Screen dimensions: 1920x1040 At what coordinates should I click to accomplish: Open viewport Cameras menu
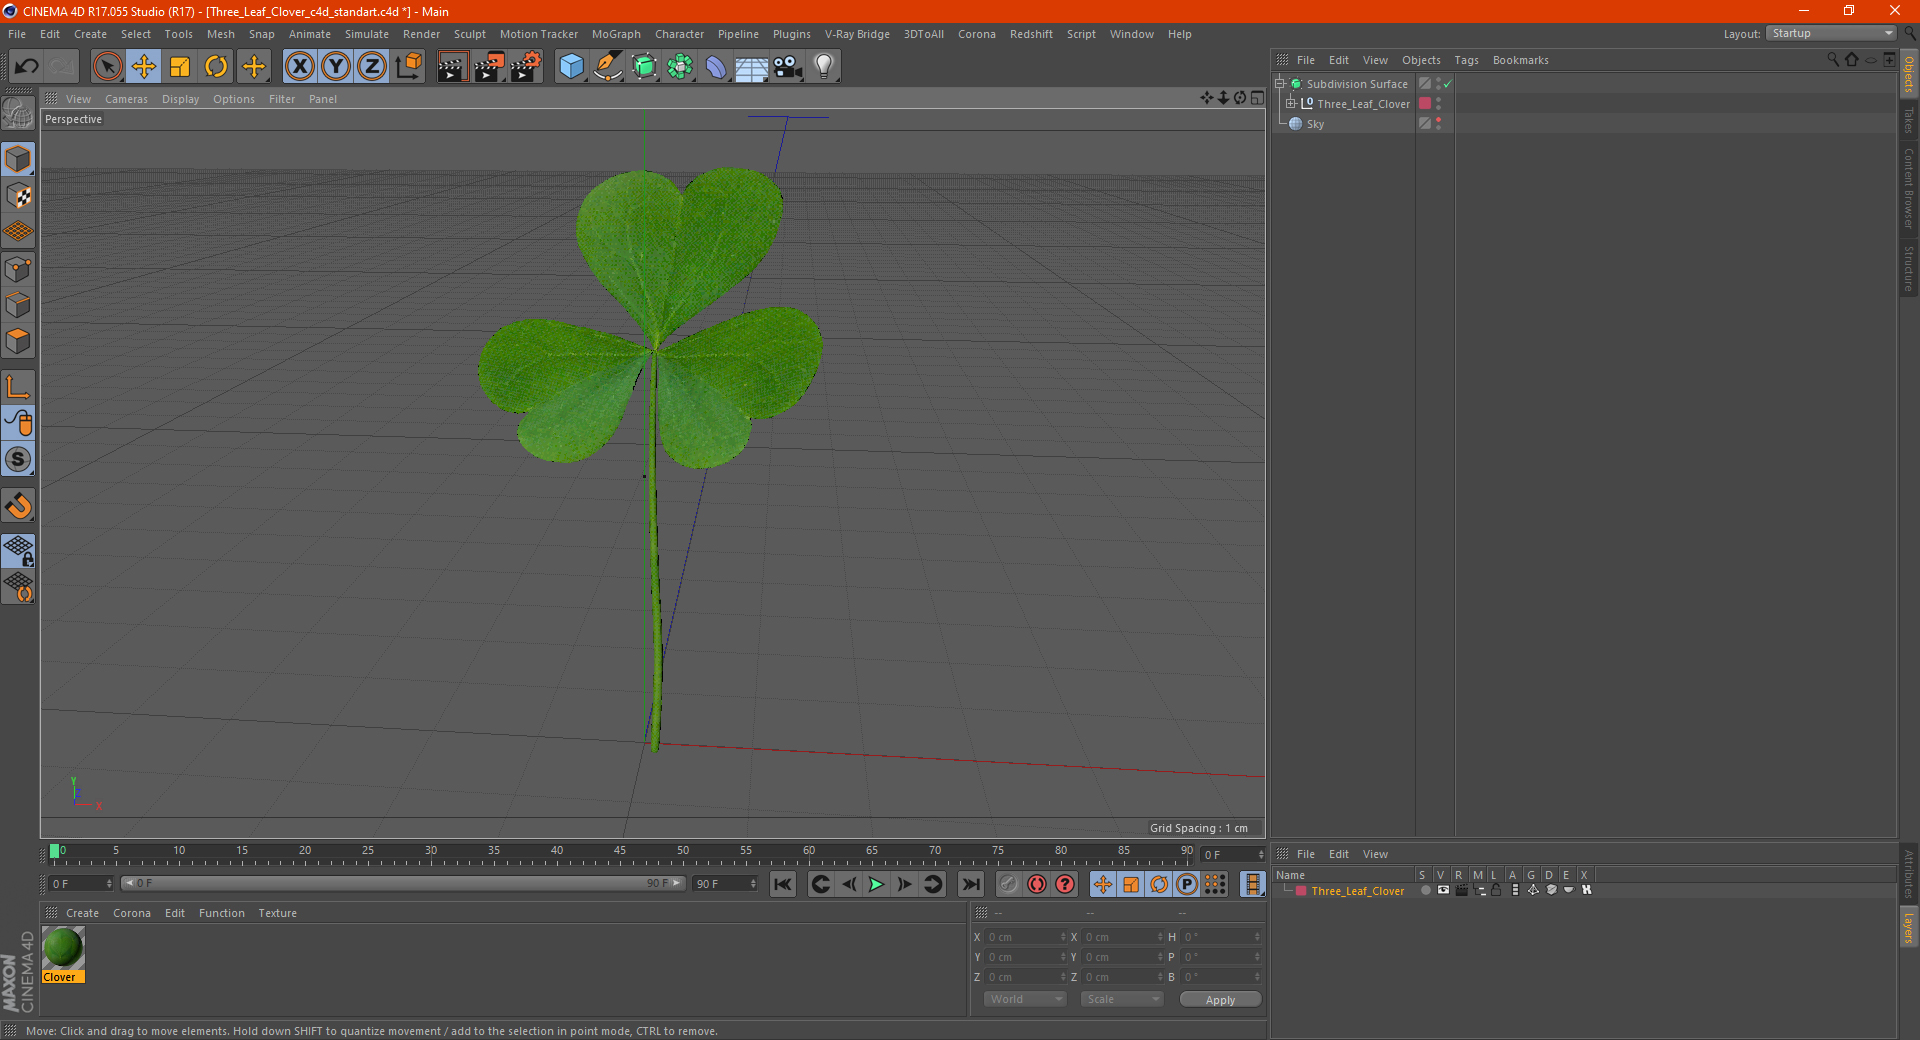tap(126, 99)
